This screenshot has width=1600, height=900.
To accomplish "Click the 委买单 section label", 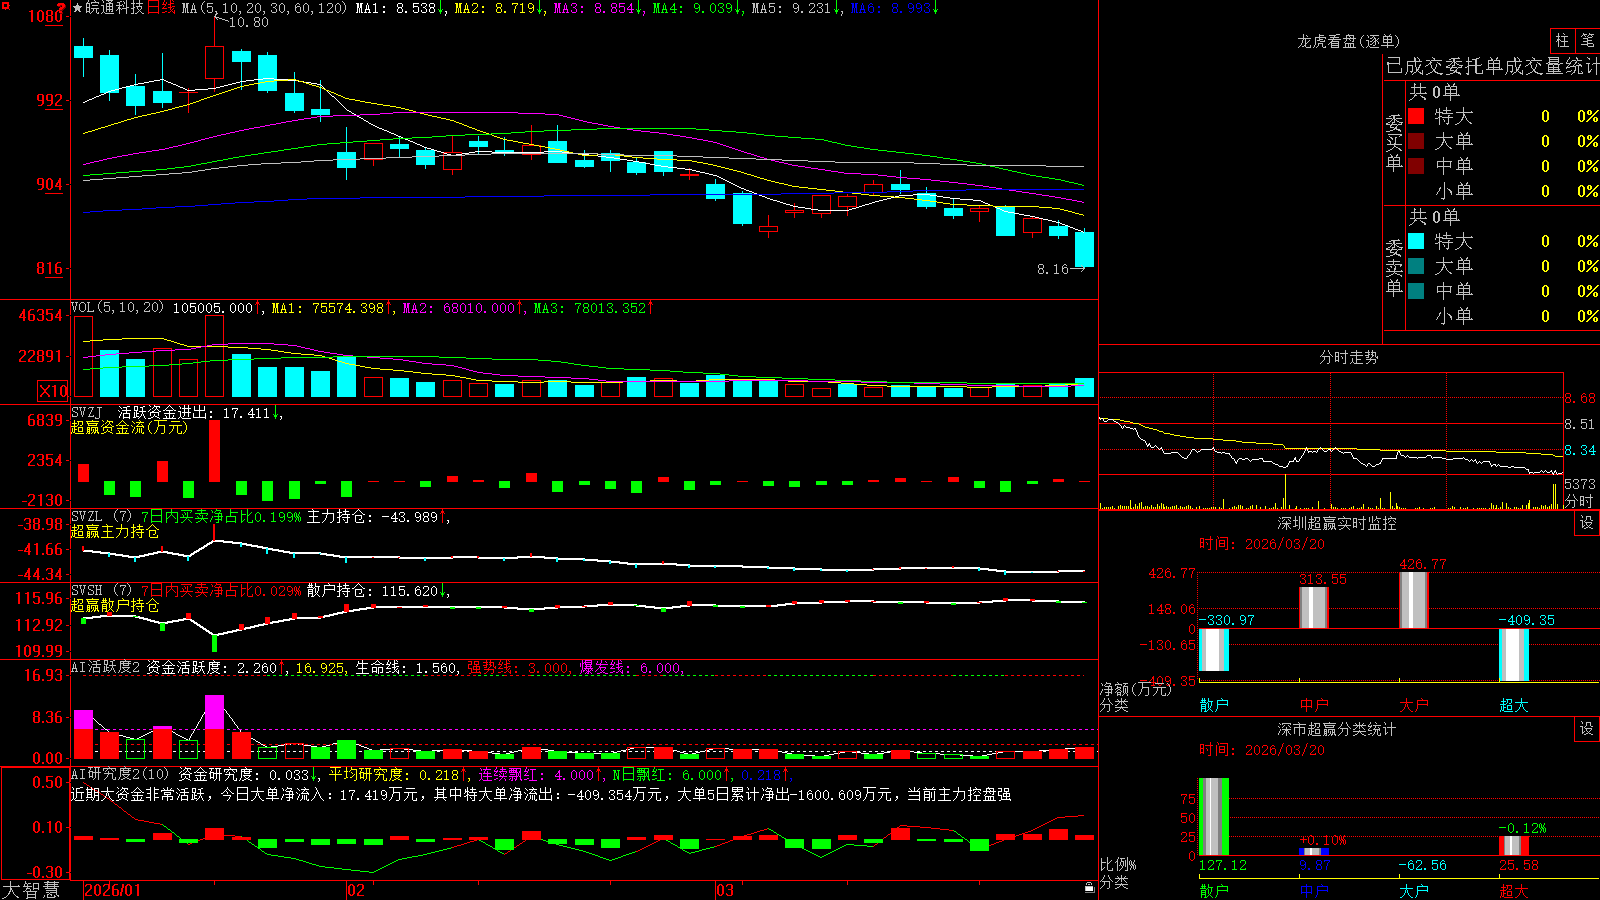I will point(1394,143).
